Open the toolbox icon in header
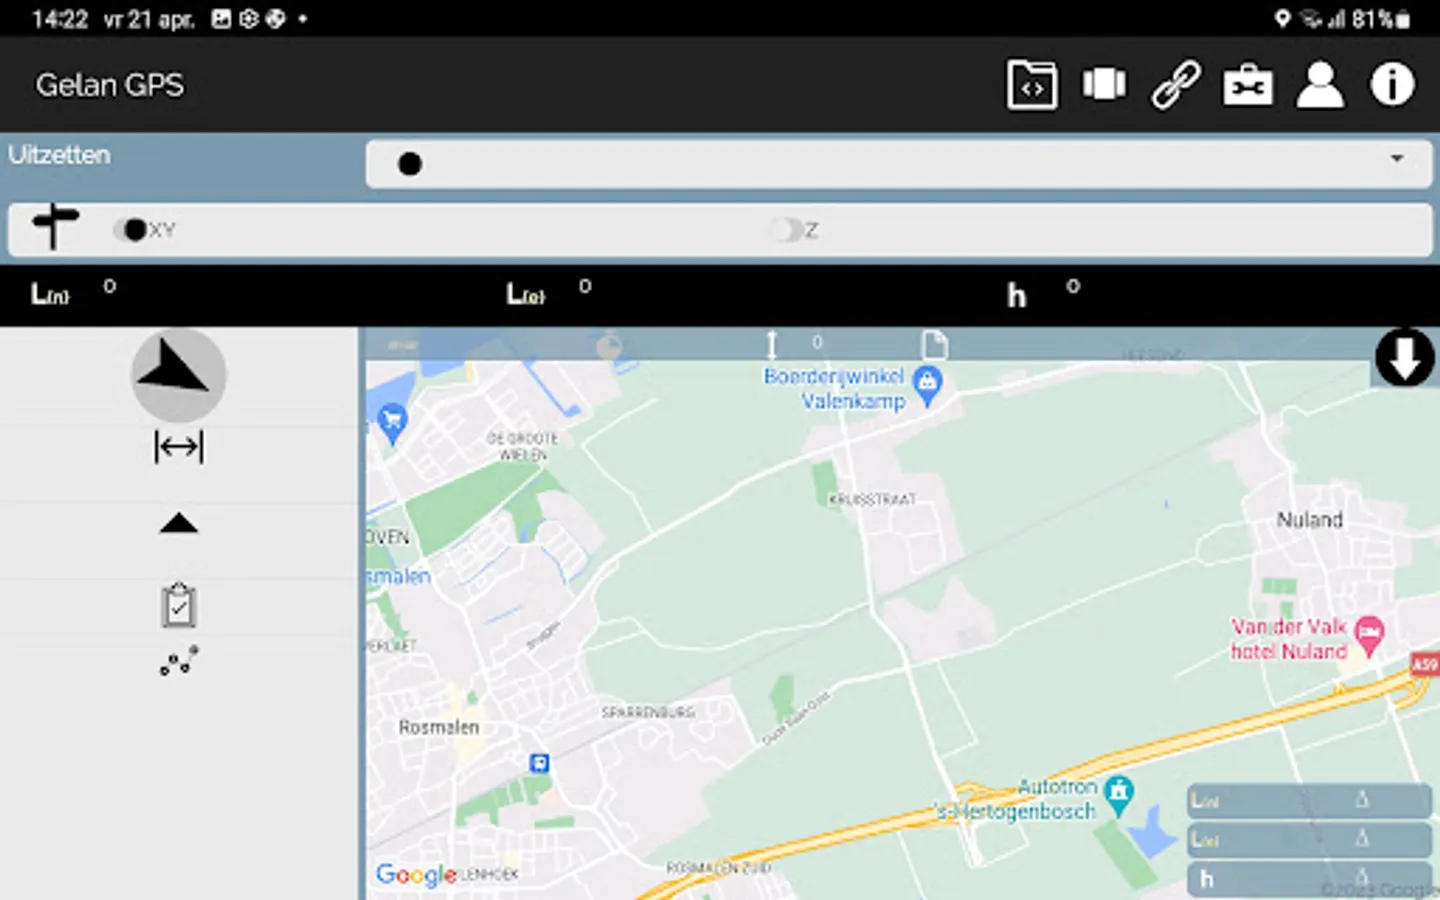The width and height of the screenshot is (1440, 900). tap(1248, 85)
